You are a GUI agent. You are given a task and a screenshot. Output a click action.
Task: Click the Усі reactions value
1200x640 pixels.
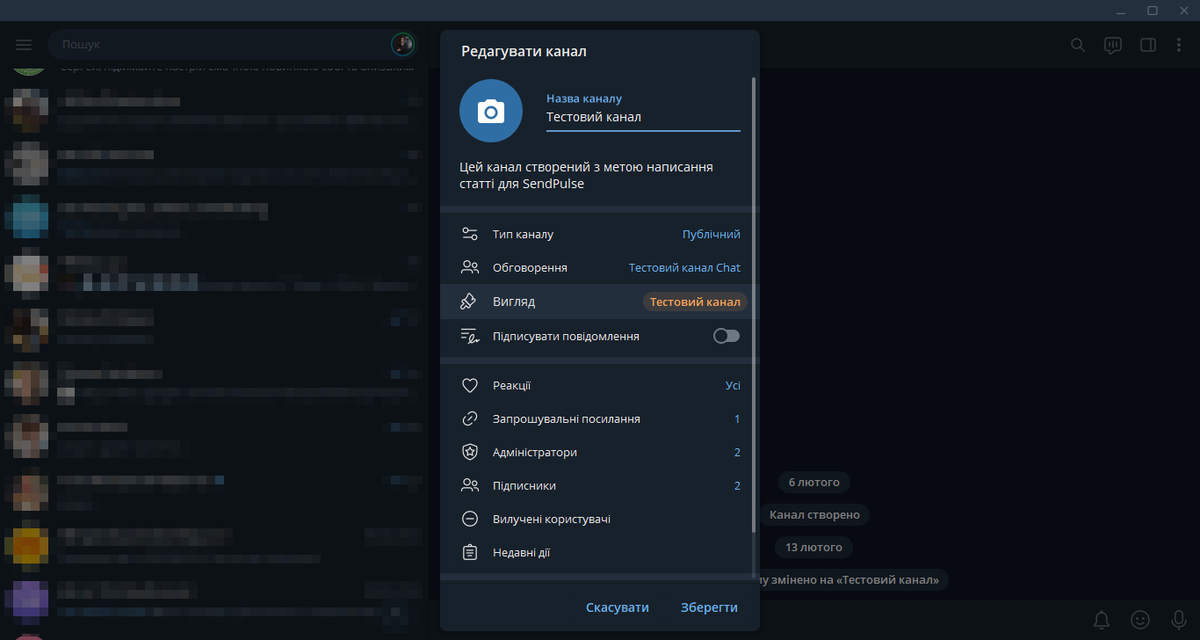coord(733,386)
